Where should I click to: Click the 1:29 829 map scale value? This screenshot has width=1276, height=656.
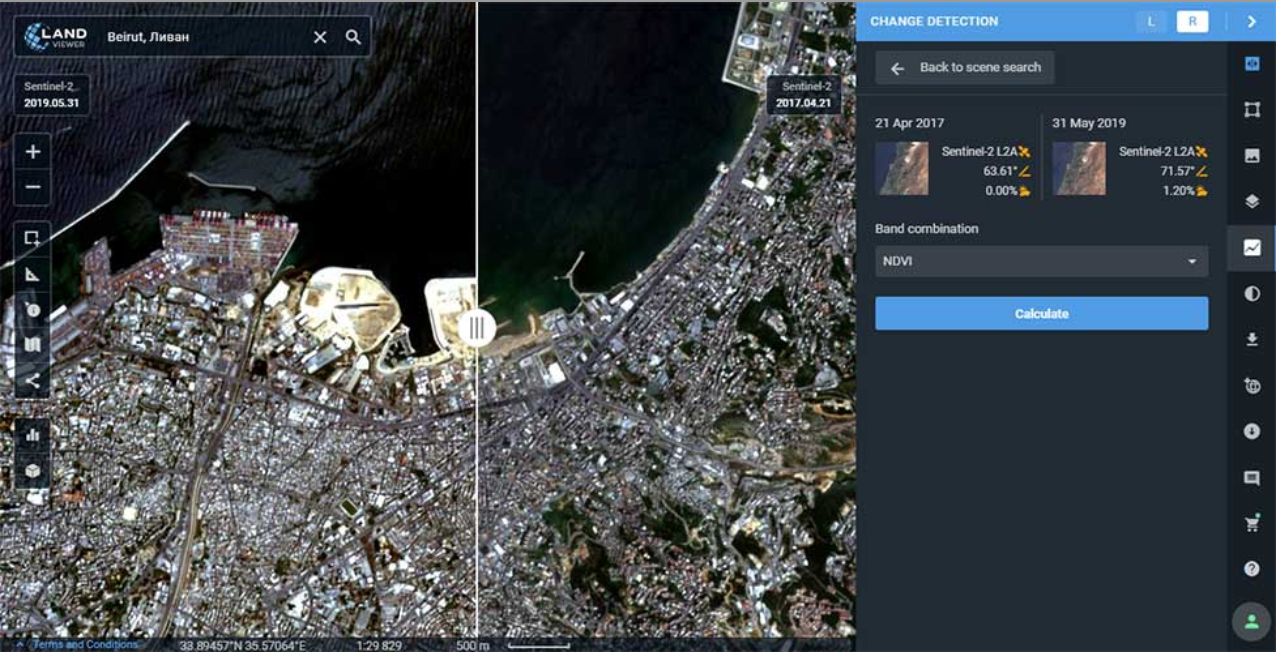[x=379, y=646]
